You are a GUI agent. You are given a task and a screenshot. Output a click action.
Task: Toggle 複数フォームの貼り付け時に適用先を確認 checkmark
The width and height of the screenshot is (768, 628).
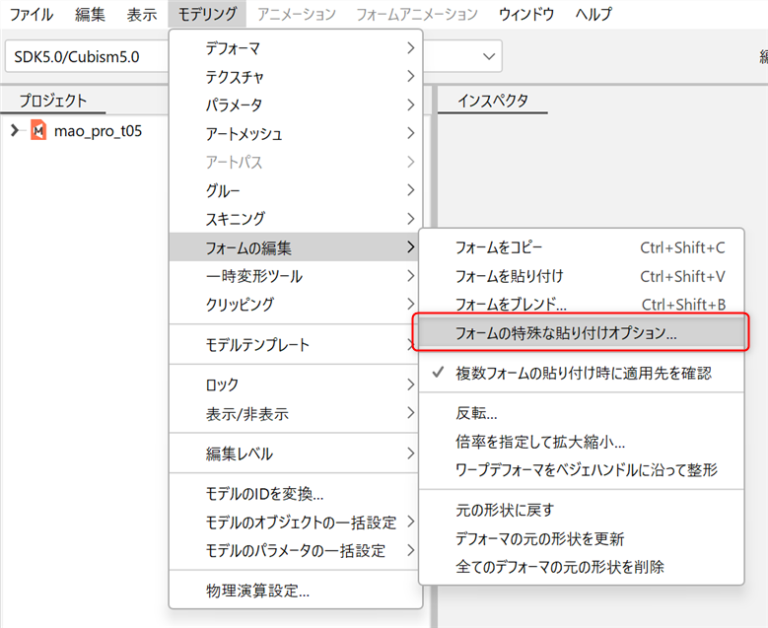[583, 373]
